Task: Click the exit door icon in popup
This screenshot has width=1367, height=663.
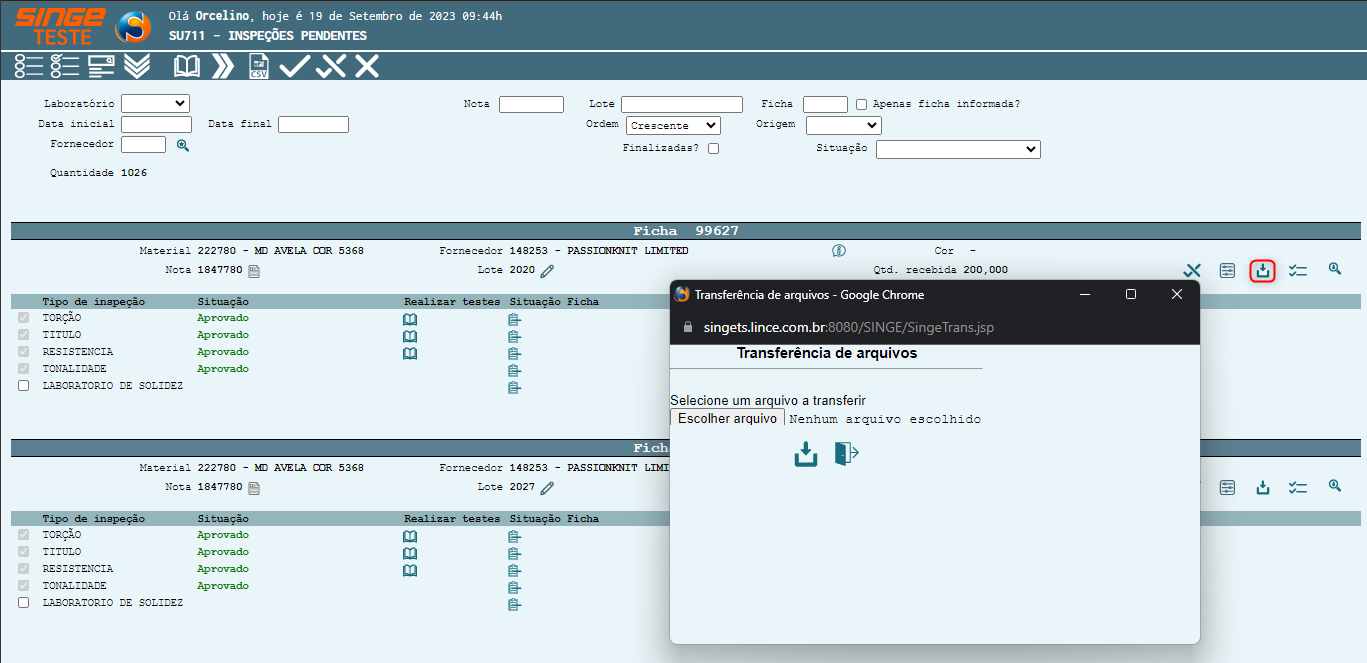Action: click(x=846, y=454)
